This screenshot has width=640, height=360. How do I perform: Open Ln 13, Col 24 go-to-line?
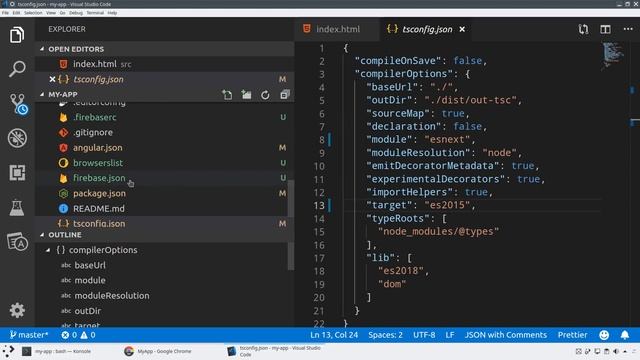(334, 335)
